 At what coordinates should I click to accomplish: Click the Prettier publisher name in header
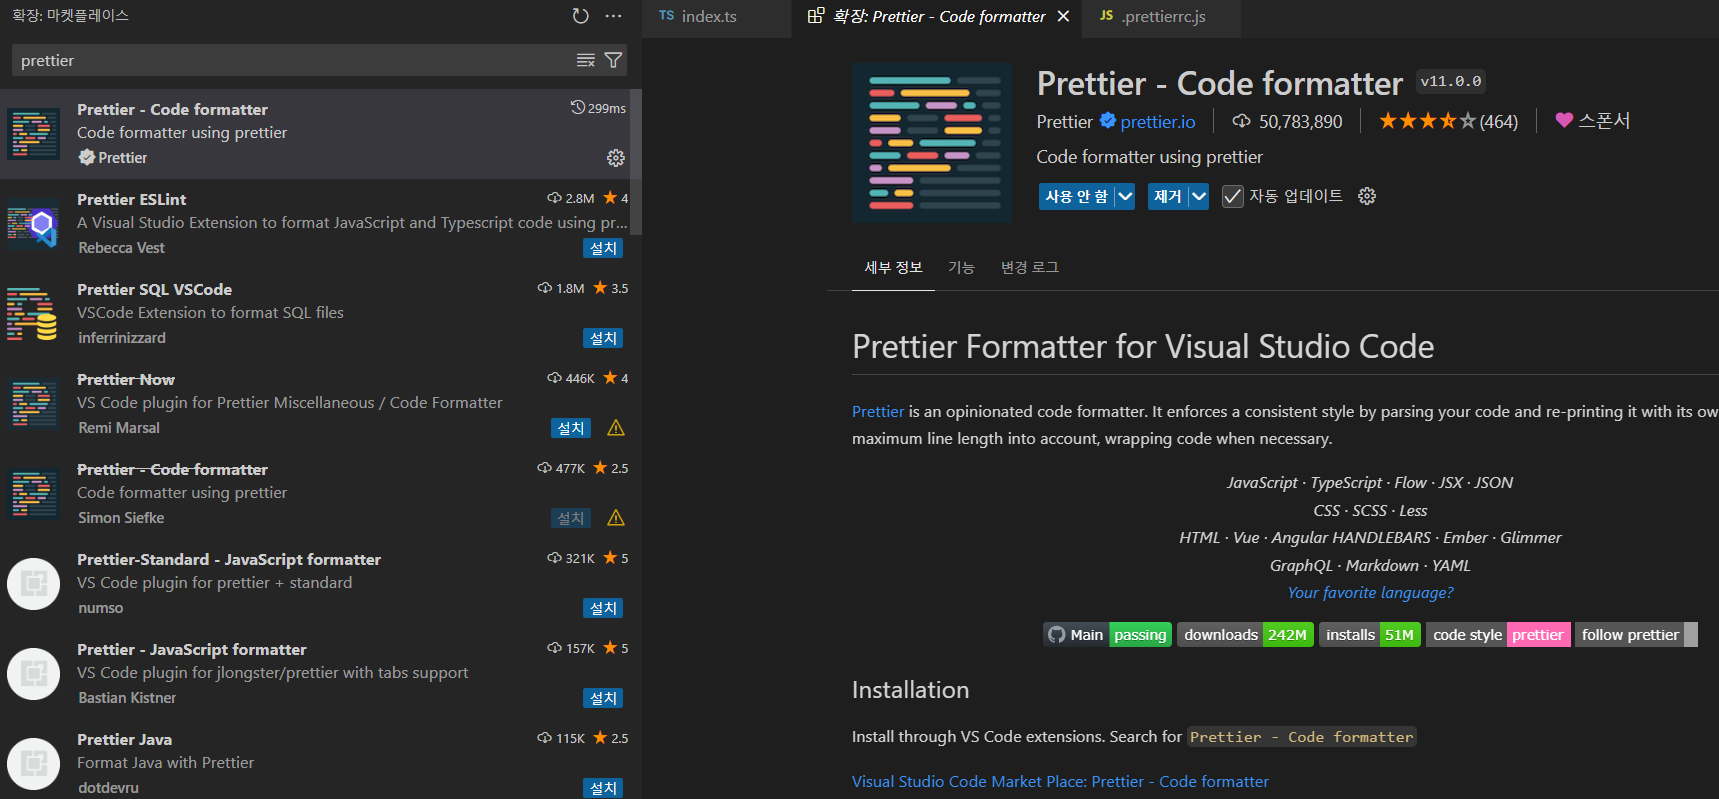coord(1064,121)
